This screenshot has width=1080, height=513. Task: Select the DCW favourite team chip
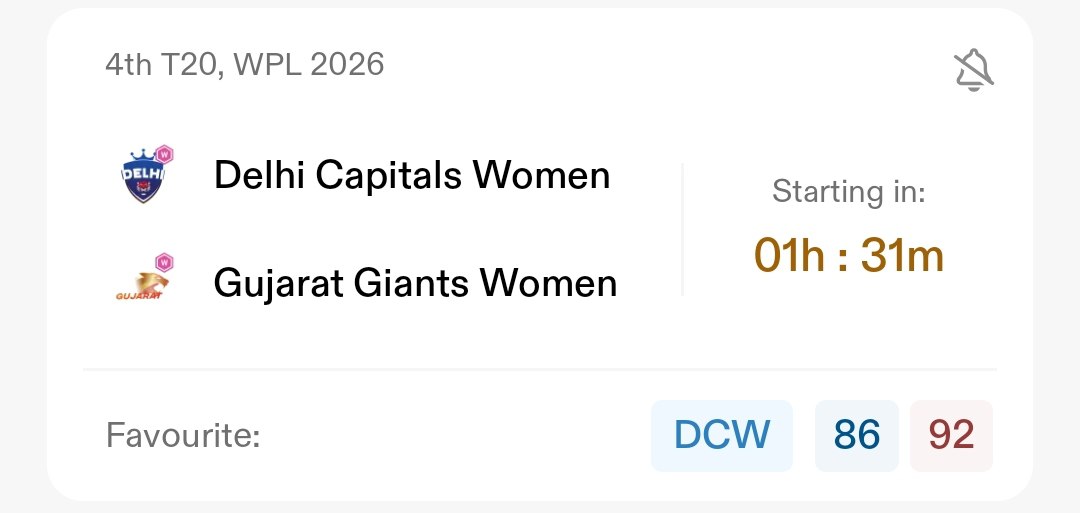722,435
